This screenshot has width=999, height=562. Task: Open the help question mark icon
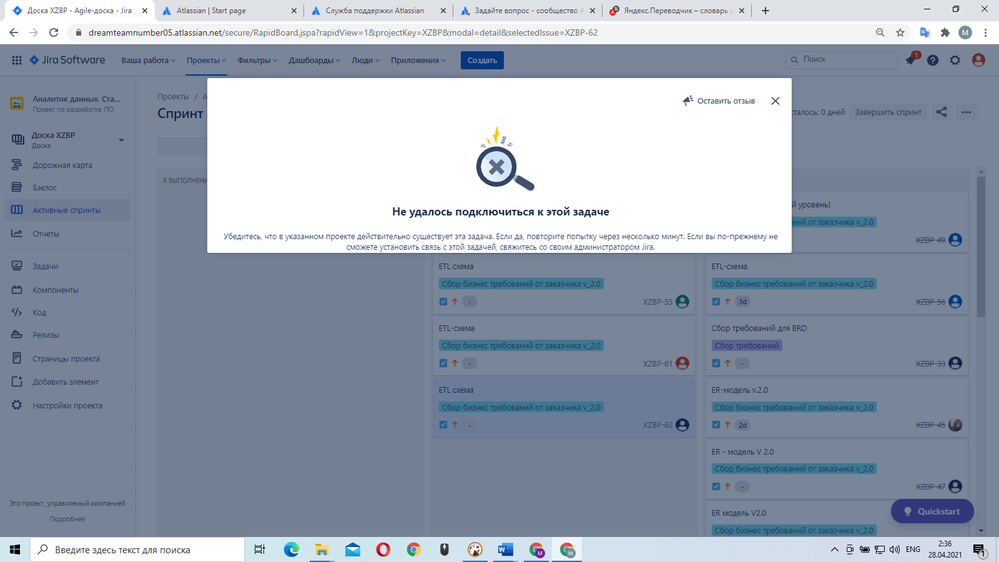[x=933, y=60]
